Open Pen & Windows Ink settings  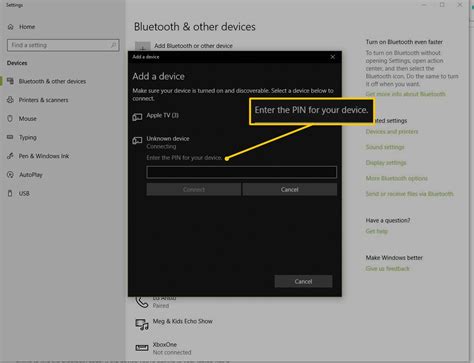coord(44,156)
